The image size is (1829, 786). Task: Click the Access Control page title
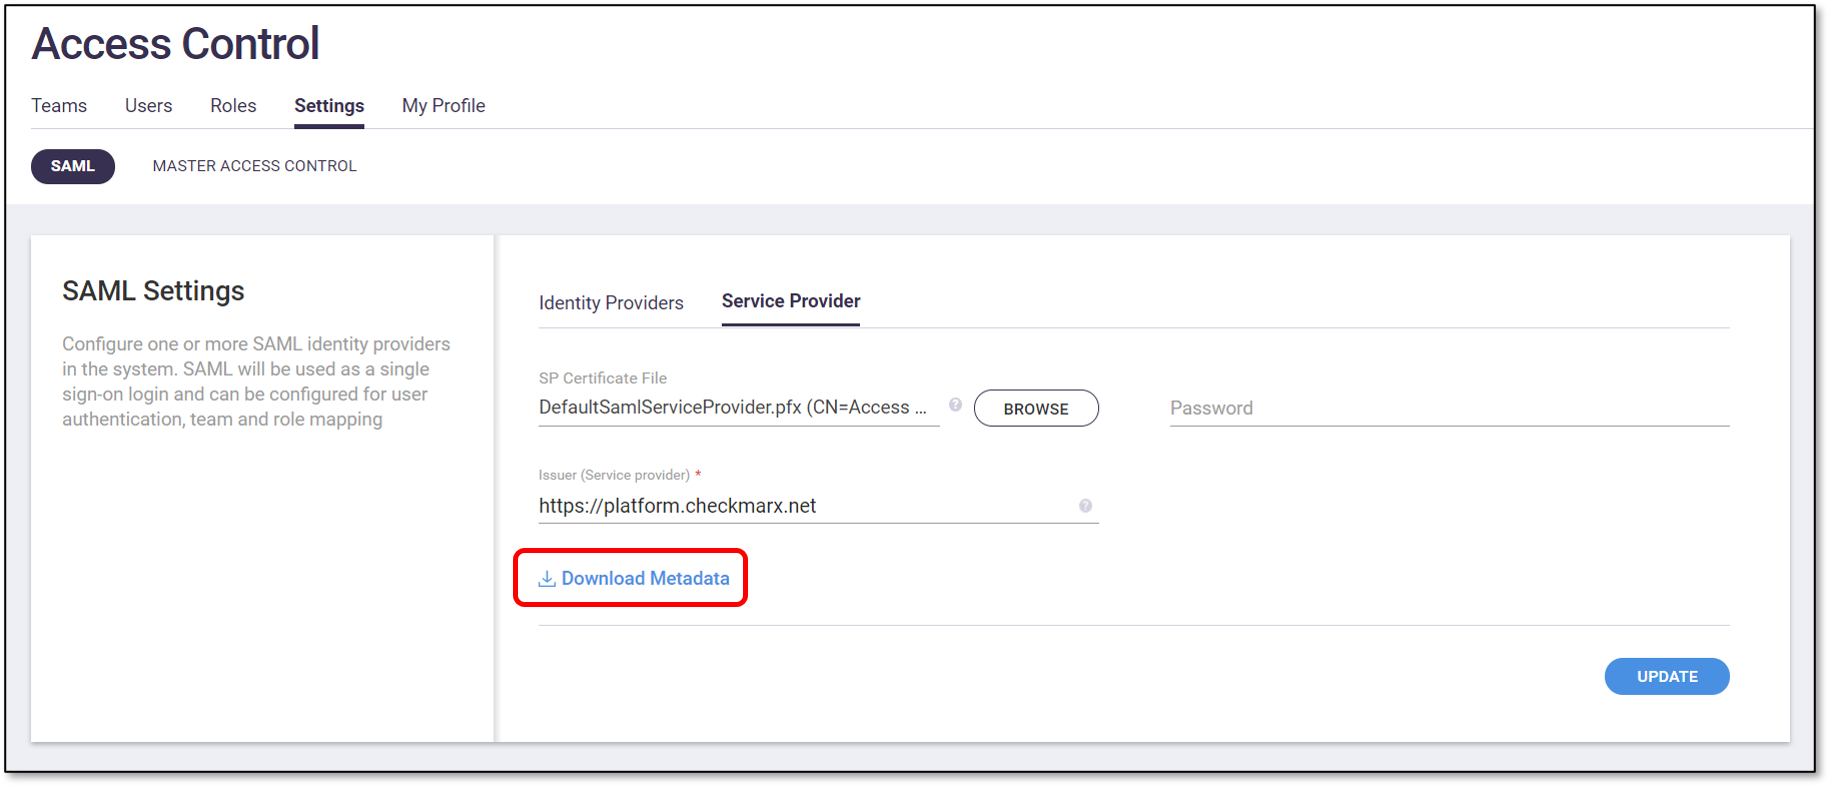[x=176, y=44]
